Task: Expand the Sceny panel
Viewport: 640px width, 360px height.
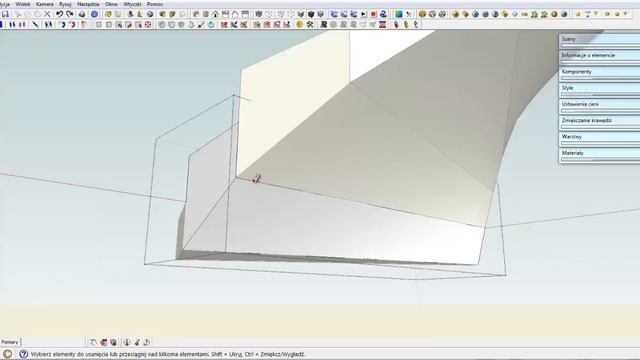Action: [x=600, y=39]
